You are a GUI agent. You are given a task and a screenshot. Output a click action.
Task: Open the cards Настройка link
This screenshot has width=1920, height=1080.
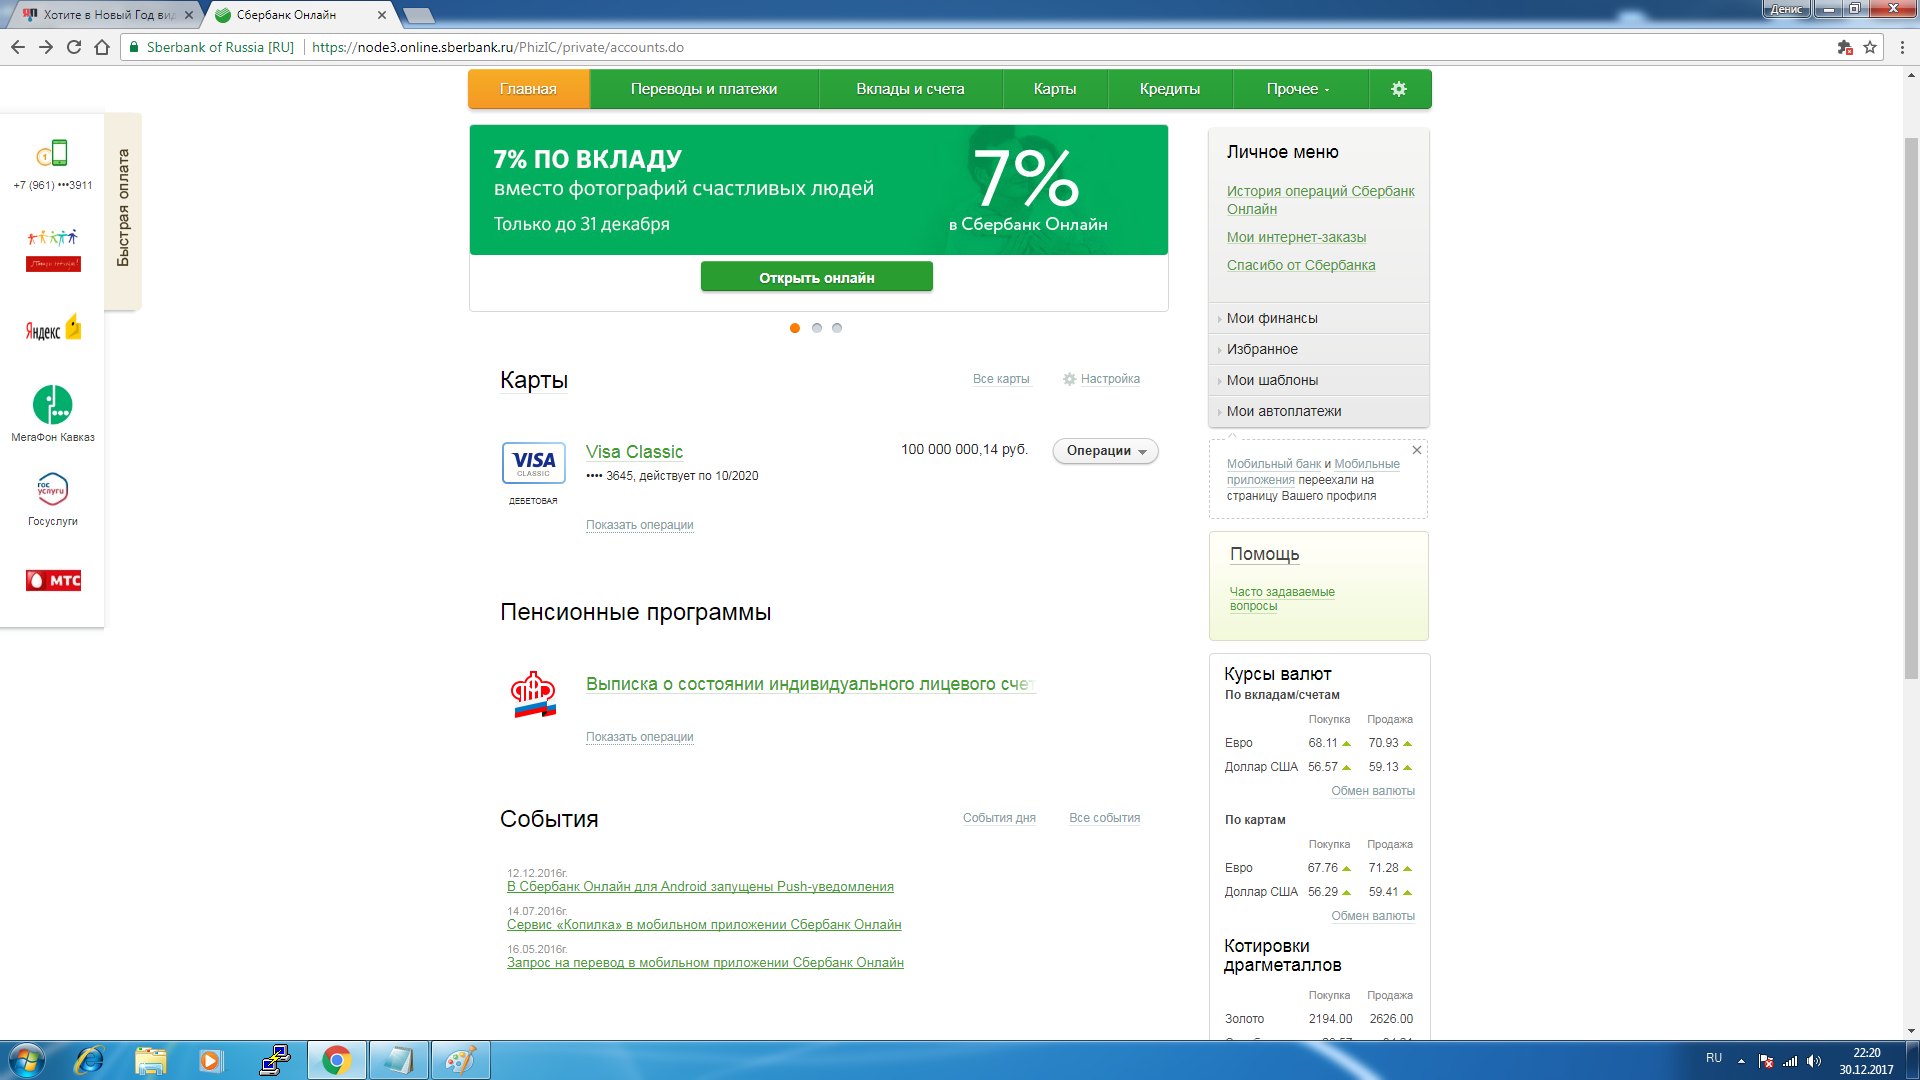click(1110, 379)
